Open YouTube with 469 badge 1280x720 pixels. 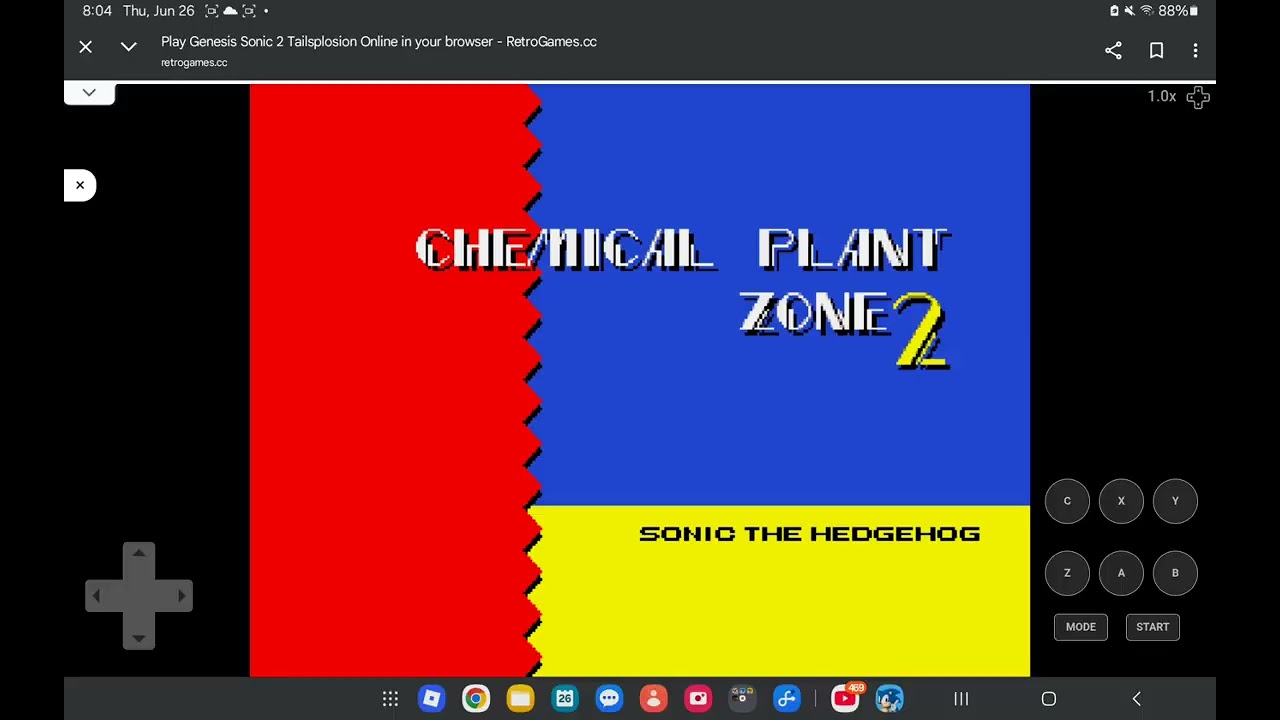tap(846, 697)
